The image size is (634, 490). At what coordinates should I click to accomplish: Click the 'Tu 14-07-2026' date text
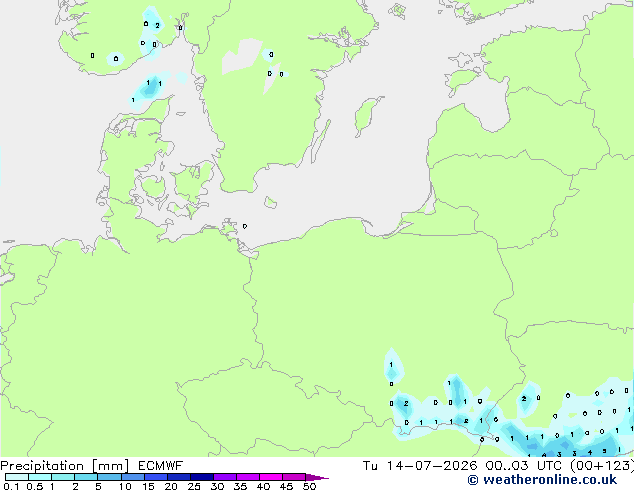(x=420, y=466)
